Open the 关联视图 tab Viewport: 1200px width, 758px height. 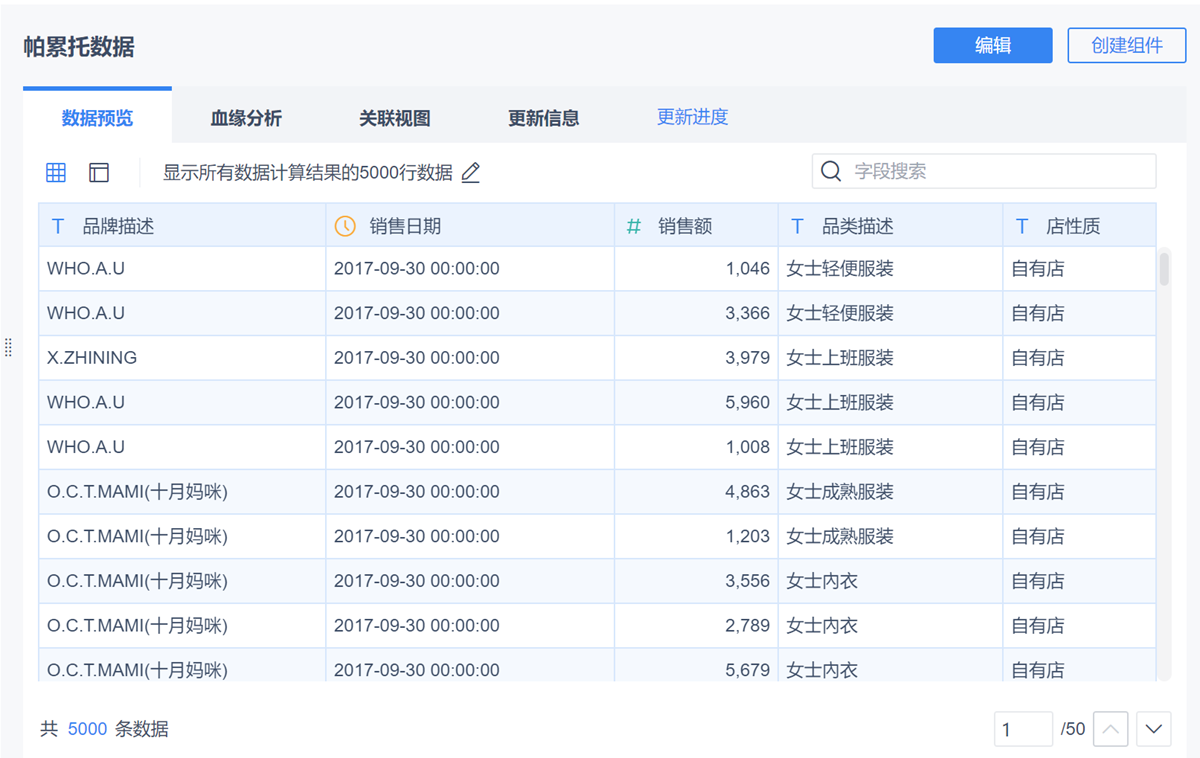(395, 118)
